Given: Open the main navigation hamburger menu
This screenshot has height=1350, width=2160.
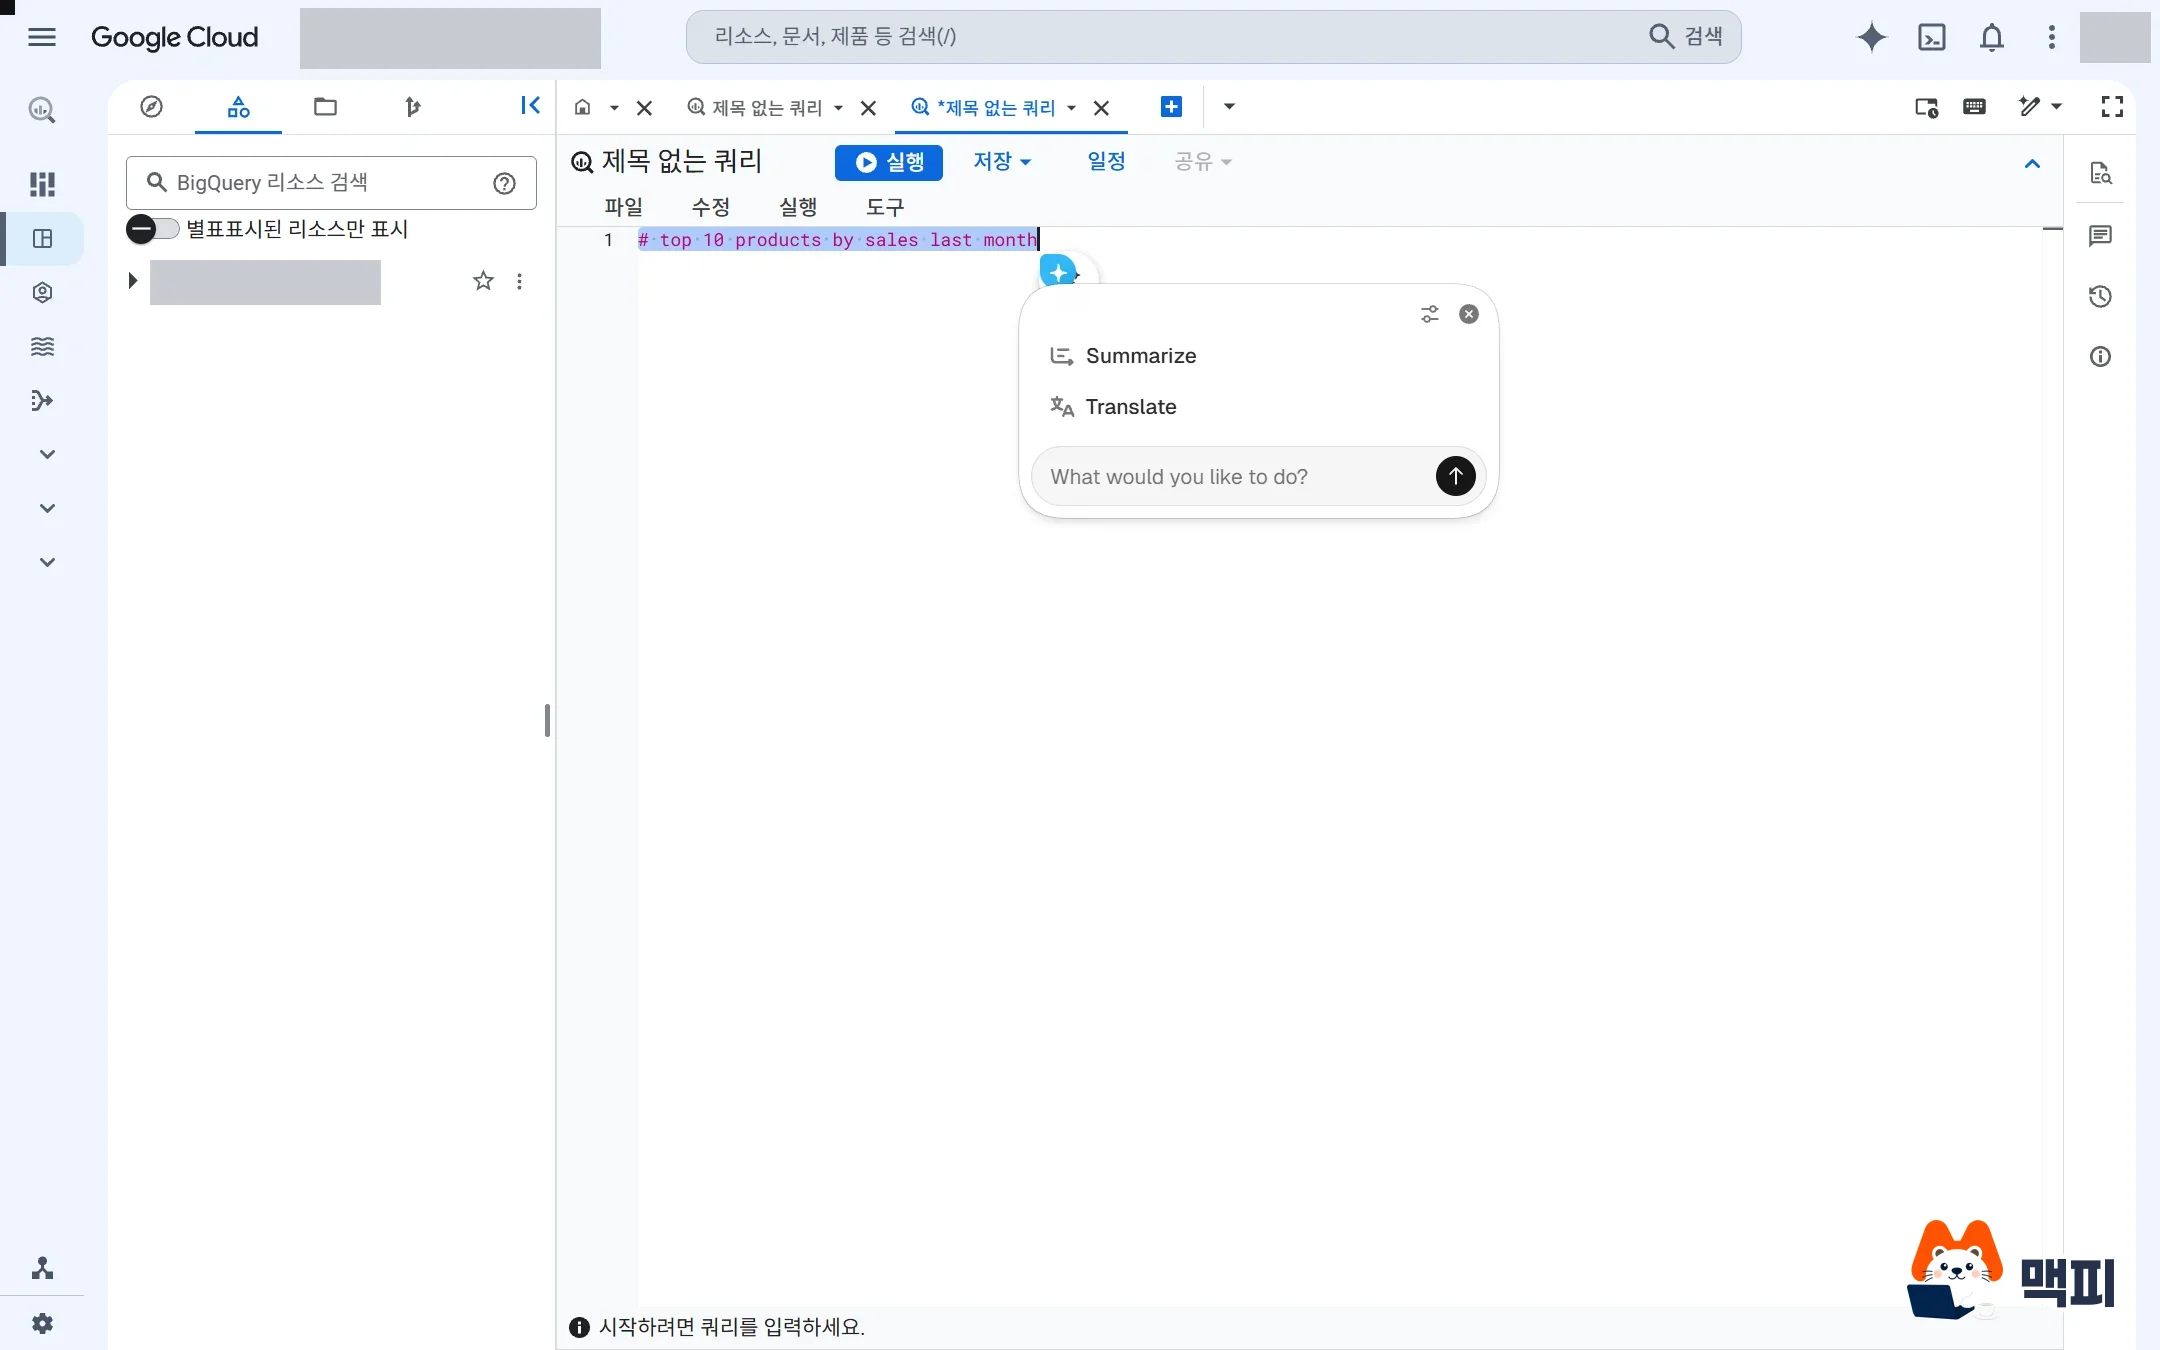Looking at the screenshot, I should pyautogui.click(x=42, y=37).
